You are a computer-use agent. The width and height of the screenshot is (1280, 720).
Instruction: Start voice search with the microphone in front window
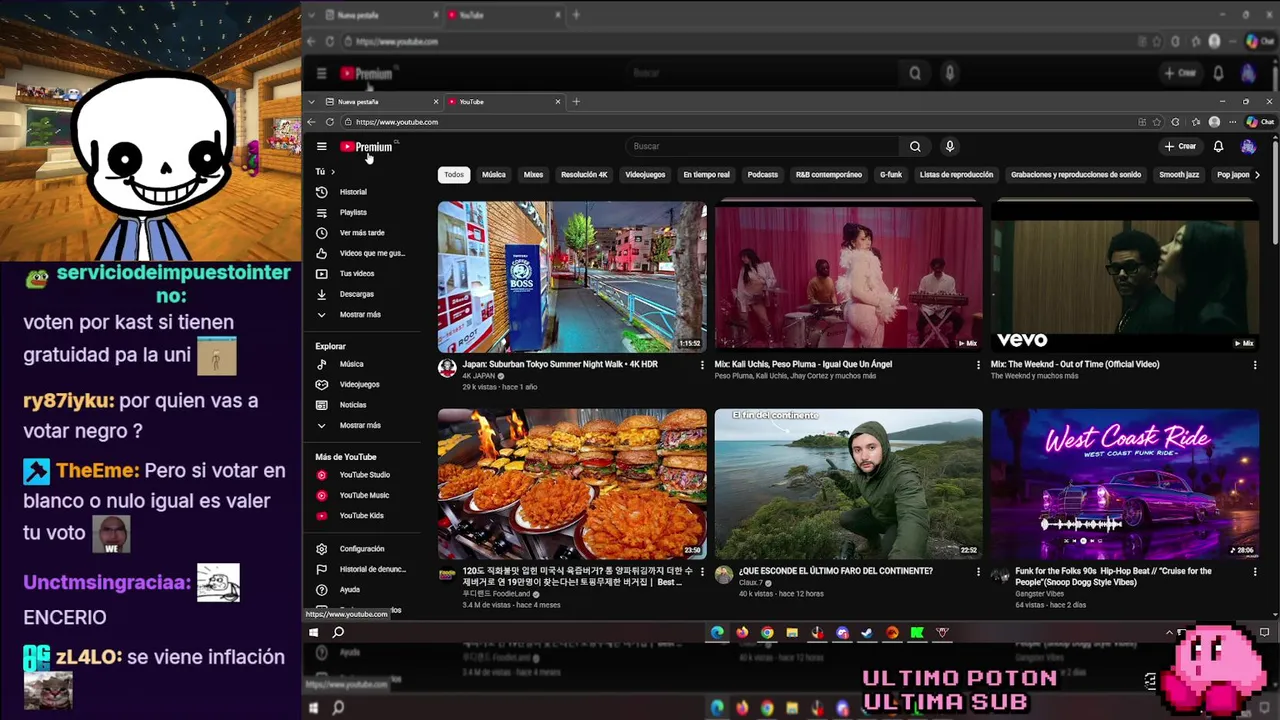pos(950,146)
